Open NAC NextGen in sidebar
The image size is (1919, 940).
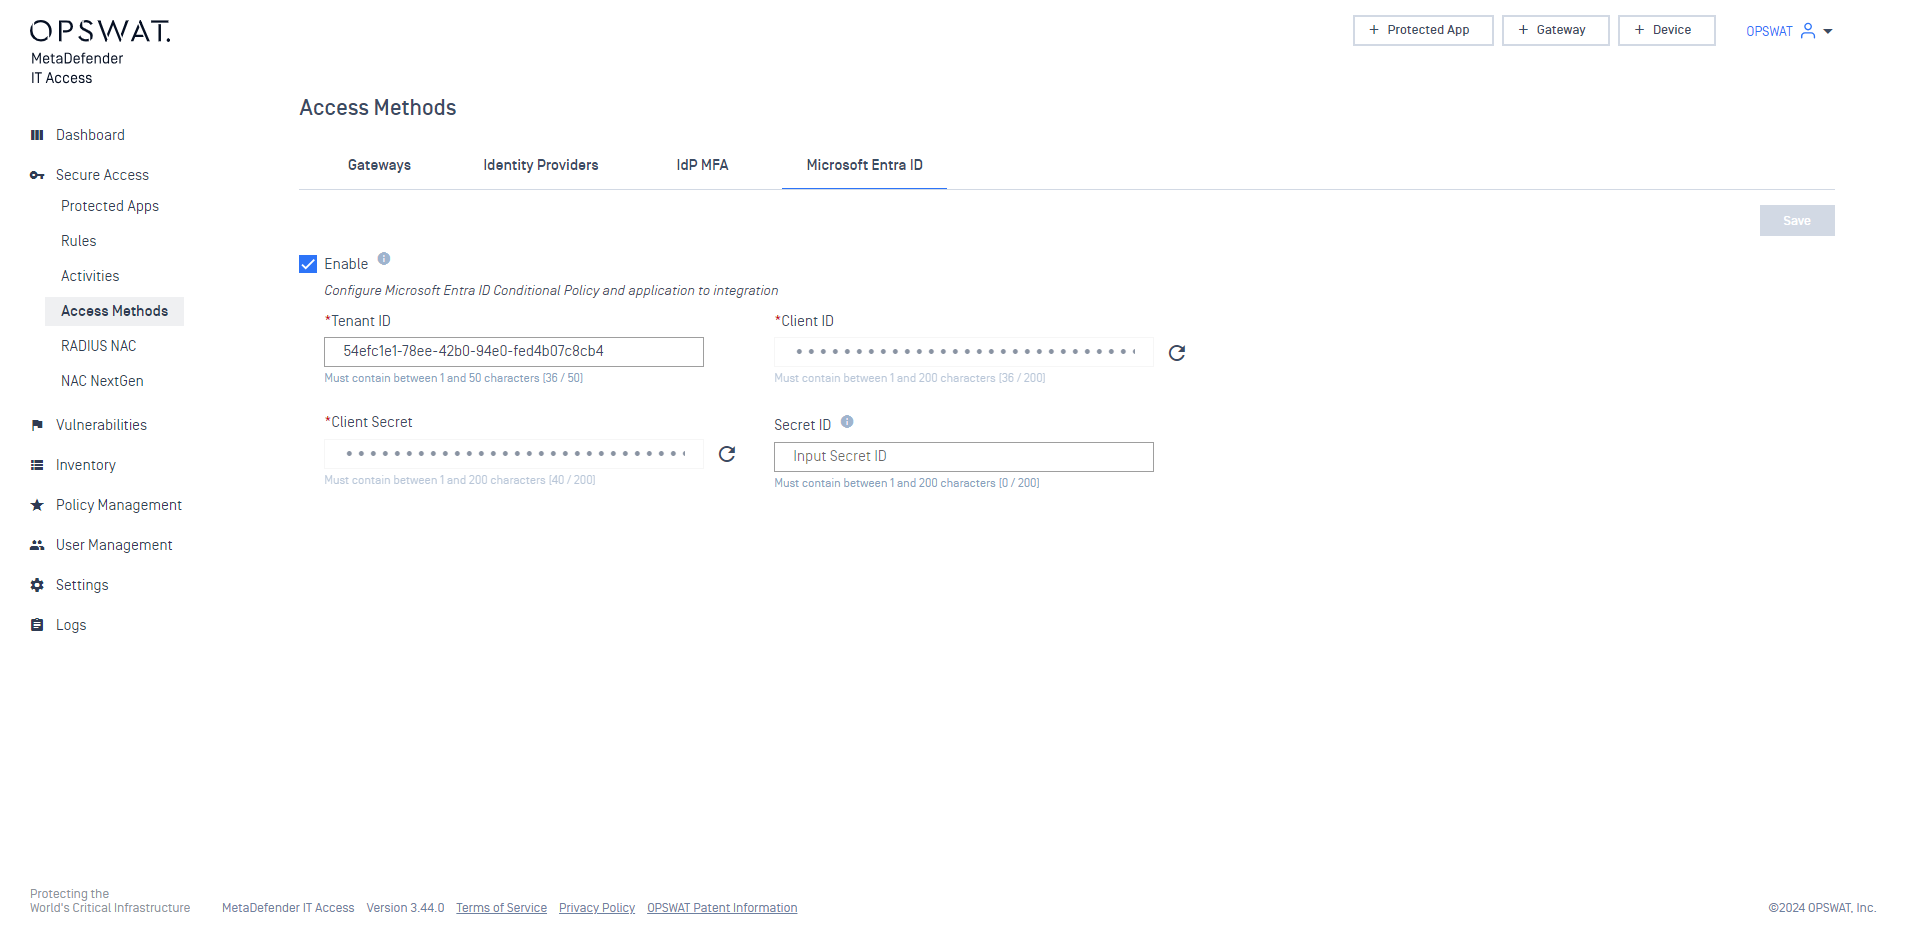point(102,381)
